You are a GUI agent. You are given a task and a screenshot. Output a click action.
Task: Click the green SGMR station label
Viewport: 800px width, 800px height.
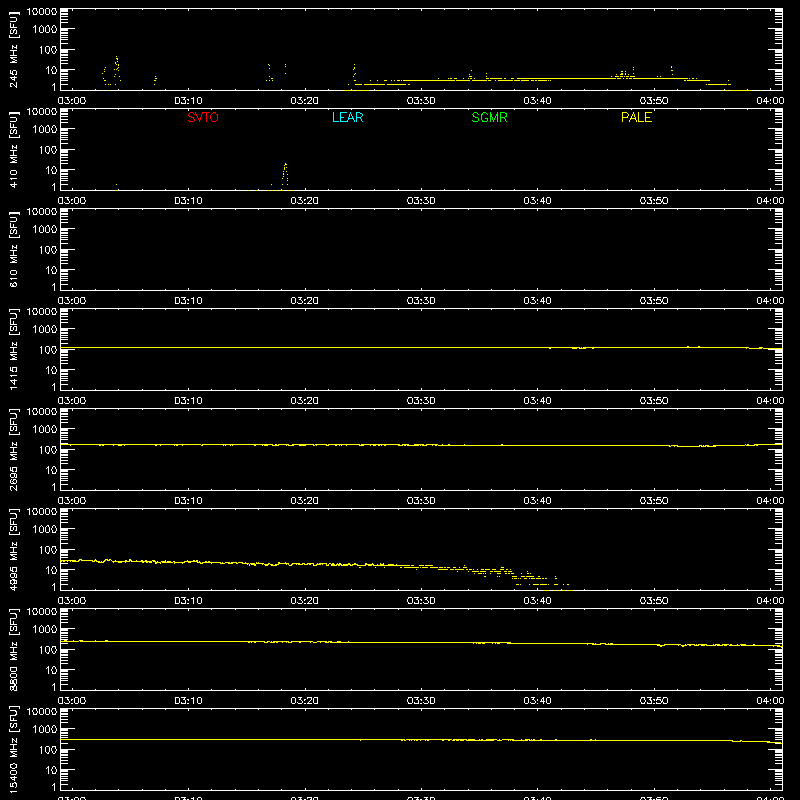point(489,117)
